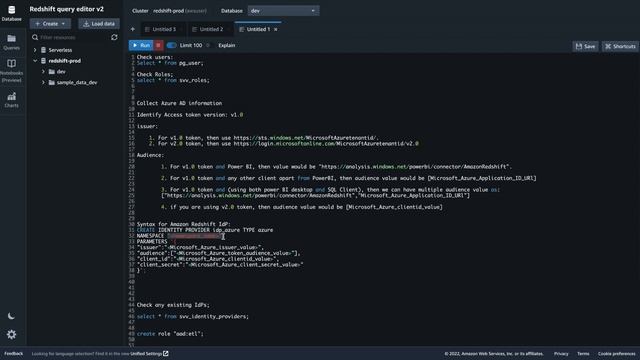Click the 'Collect Azure AD information' line
This screenshot has width=640, height=360.
pos(179,104)
